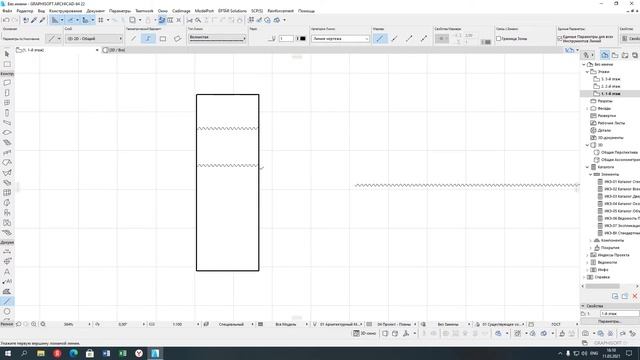This screenshot has height=360, width=640.
Task: Select the Beam tool in the toolbox
Action: coord(7,122)
